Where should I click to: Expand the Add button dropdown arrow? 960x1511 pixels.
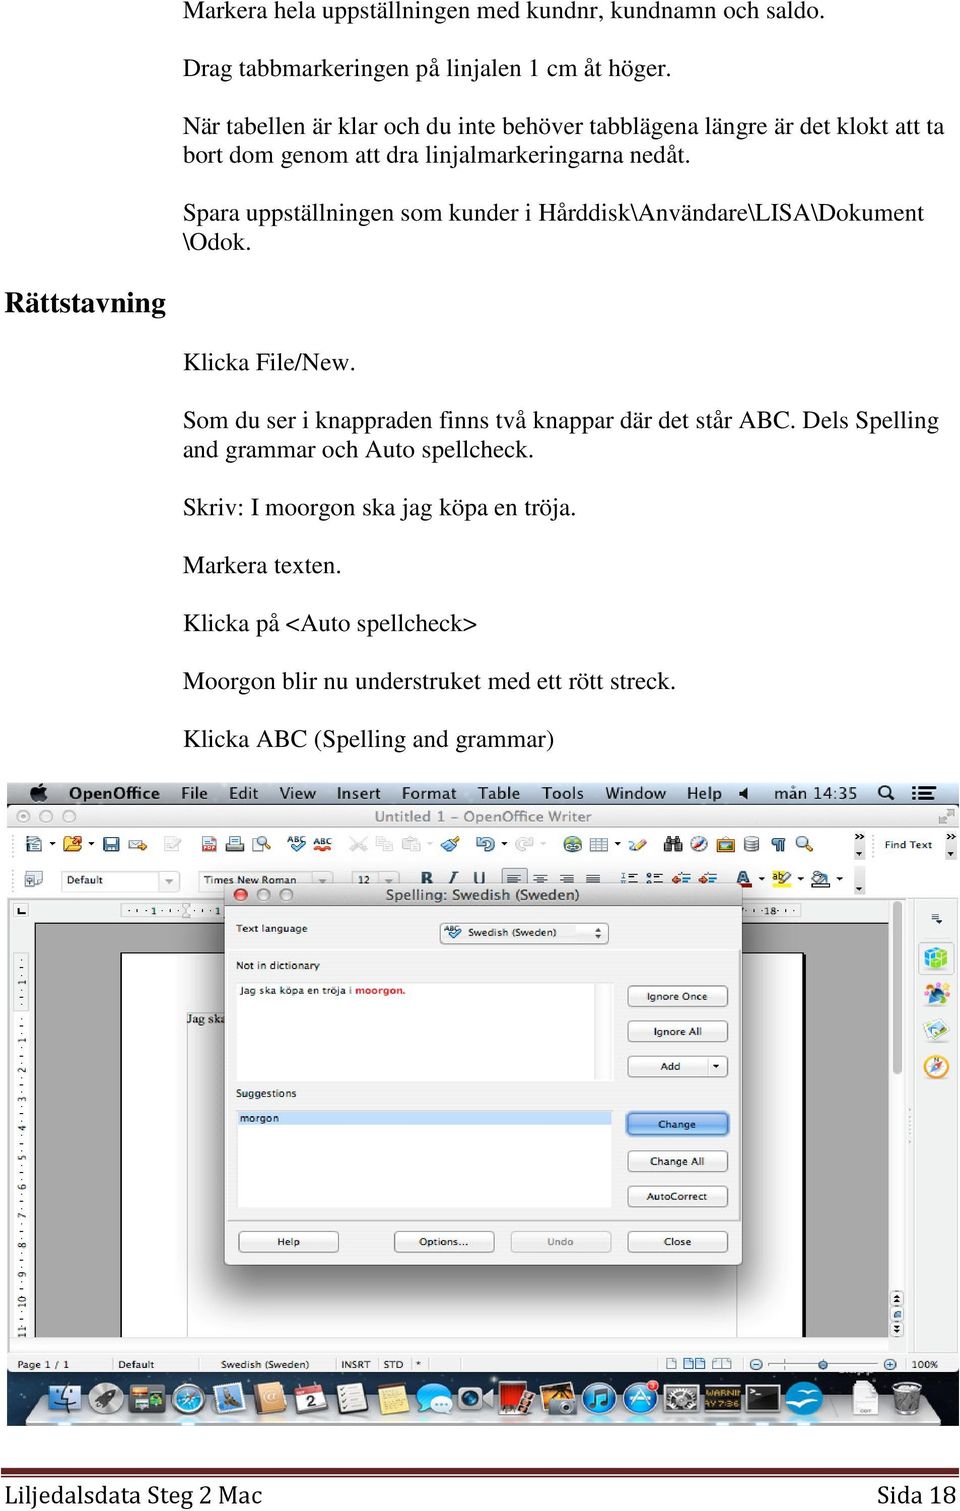tap(716, 1066)
